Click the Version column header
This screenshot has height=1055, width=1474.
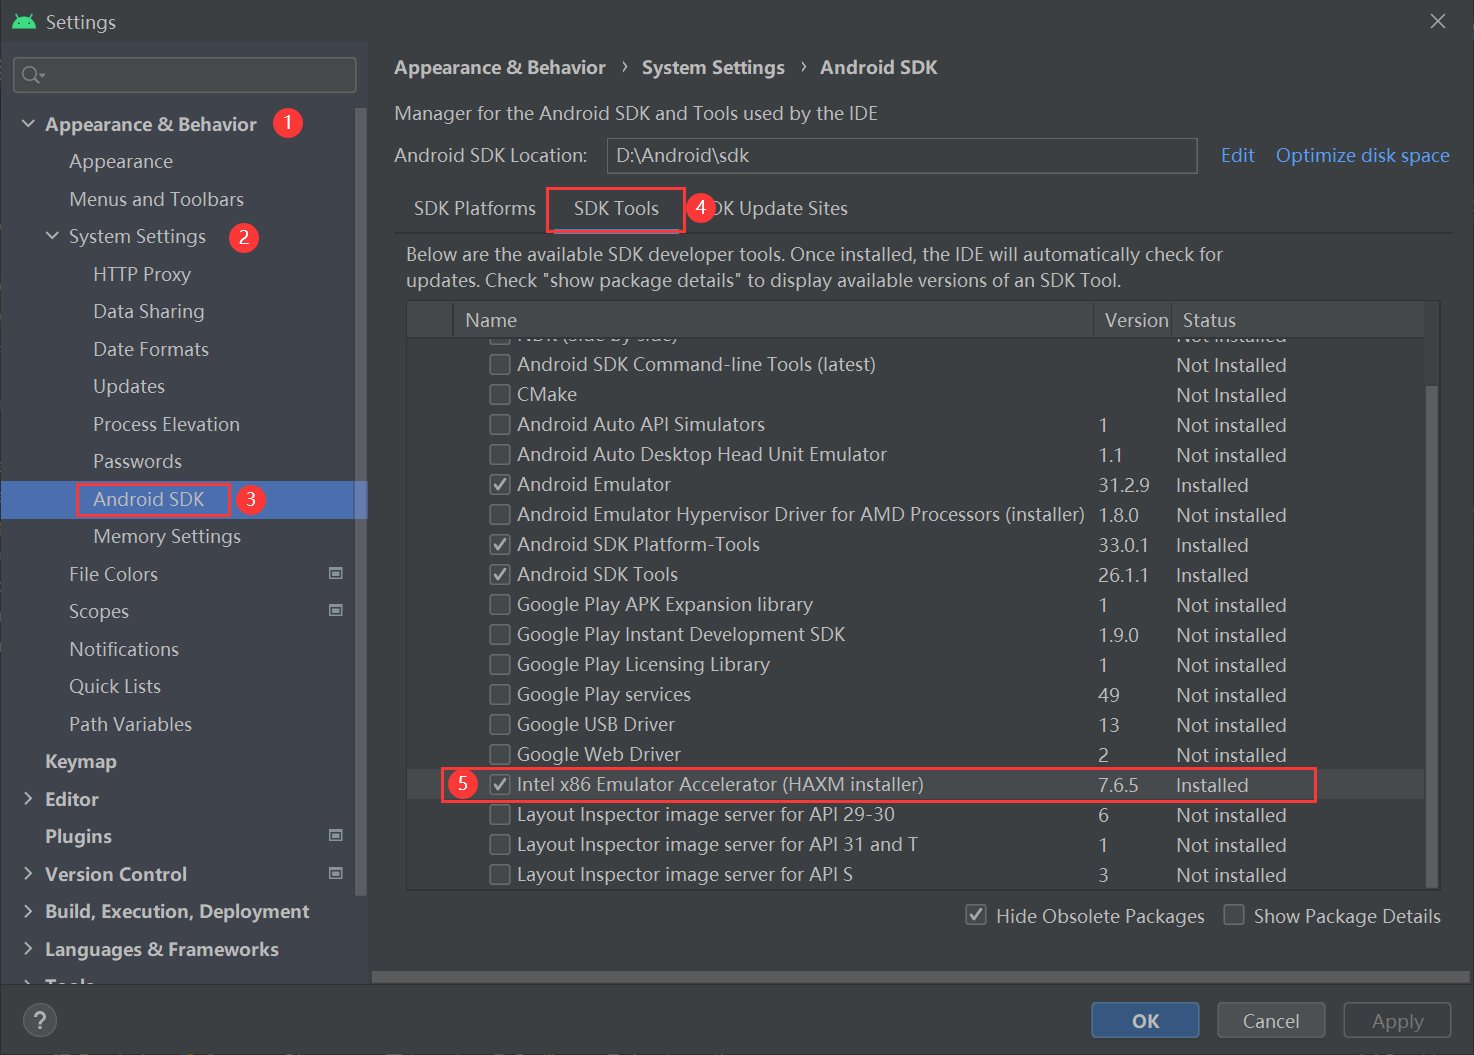click(x=1133, y=320)
